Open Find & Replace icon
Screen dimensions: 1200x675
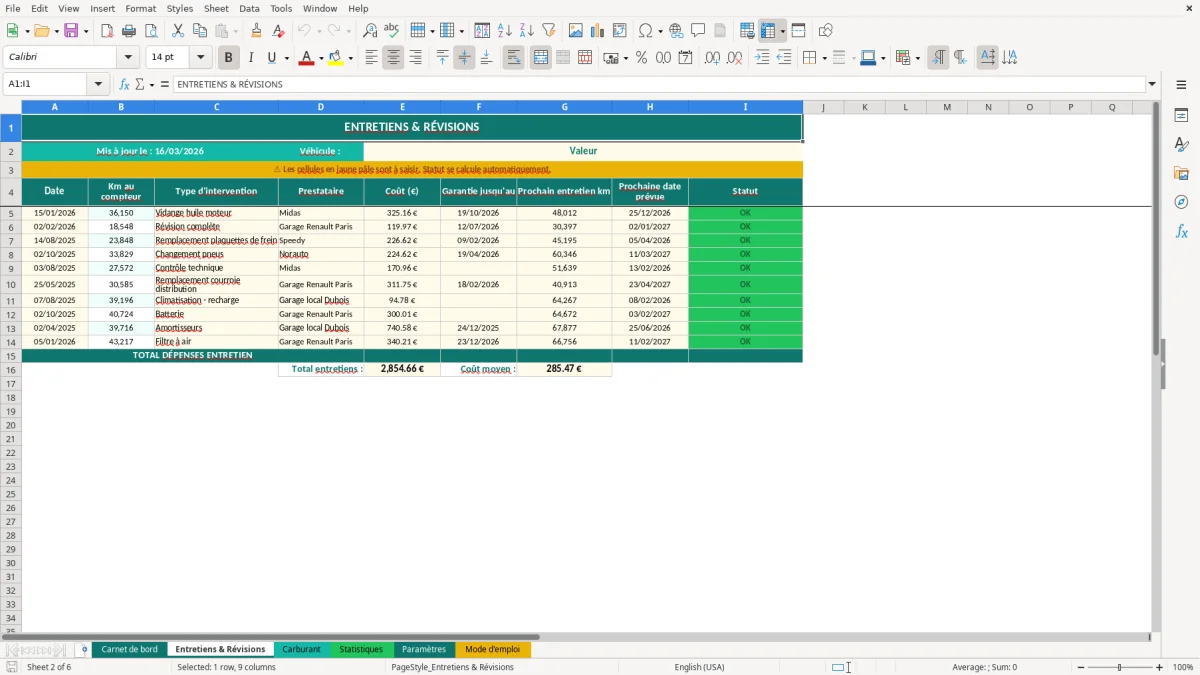point(370,31)
